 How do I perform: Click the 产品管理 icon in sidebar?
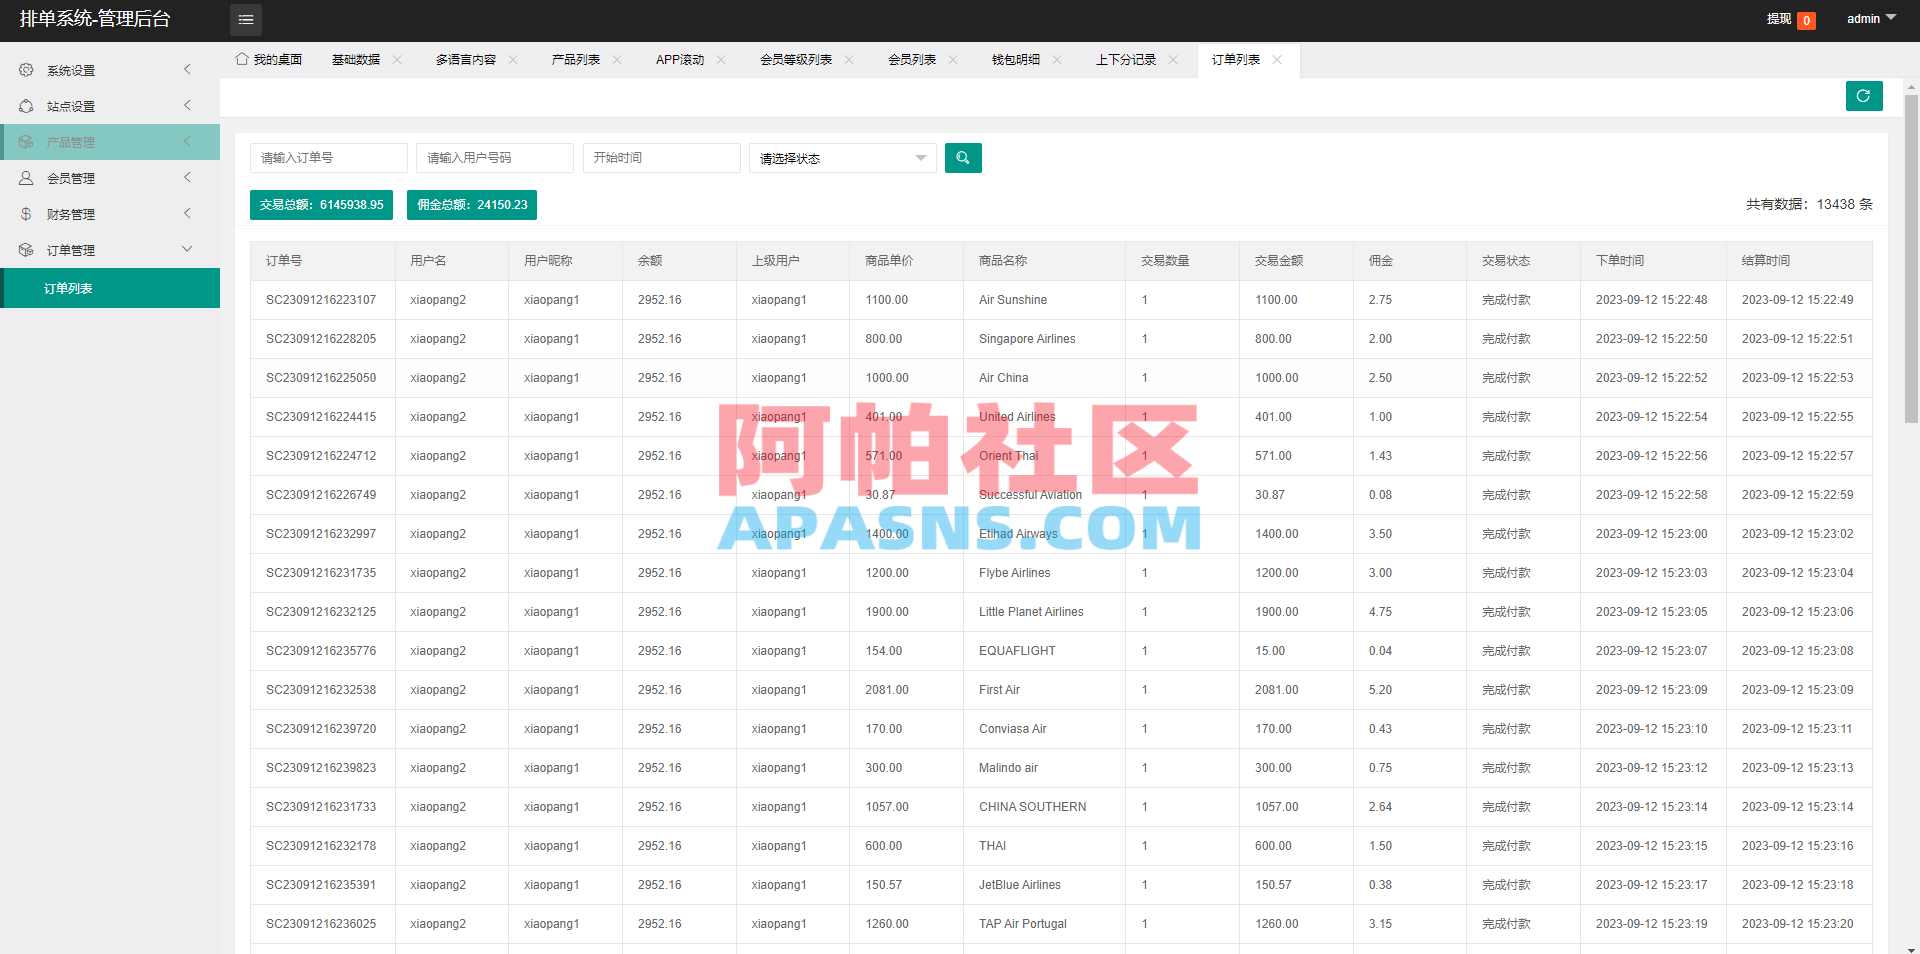coord(25,141)
